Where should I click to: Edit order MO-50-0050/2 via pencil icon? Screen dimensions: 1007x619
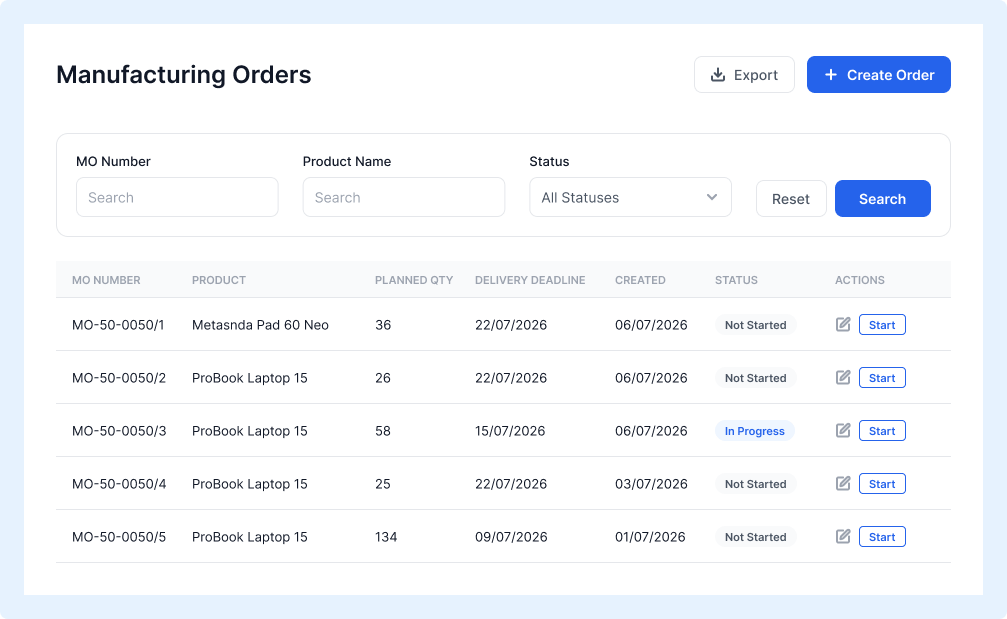tap(843, 378)
